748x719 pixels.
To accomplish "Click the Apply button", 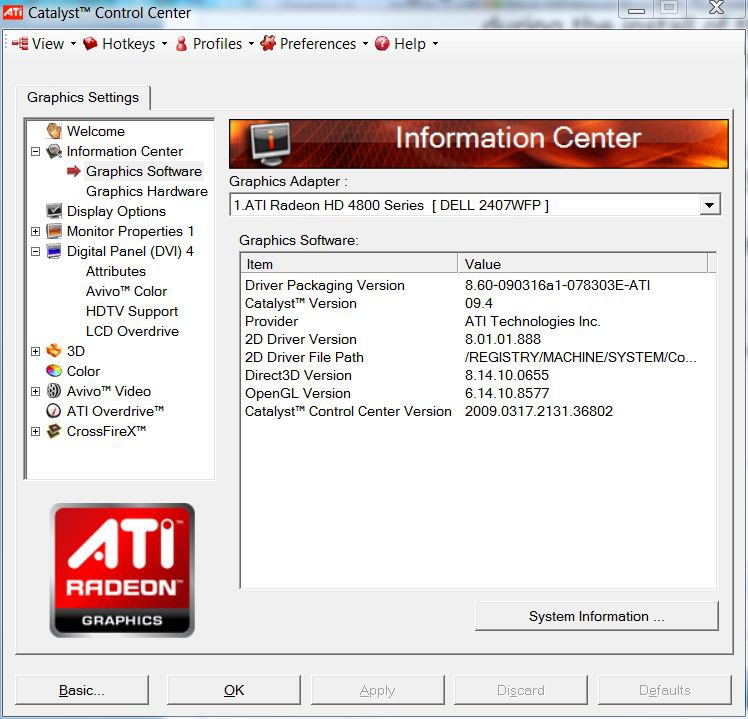I will [377, 690].
